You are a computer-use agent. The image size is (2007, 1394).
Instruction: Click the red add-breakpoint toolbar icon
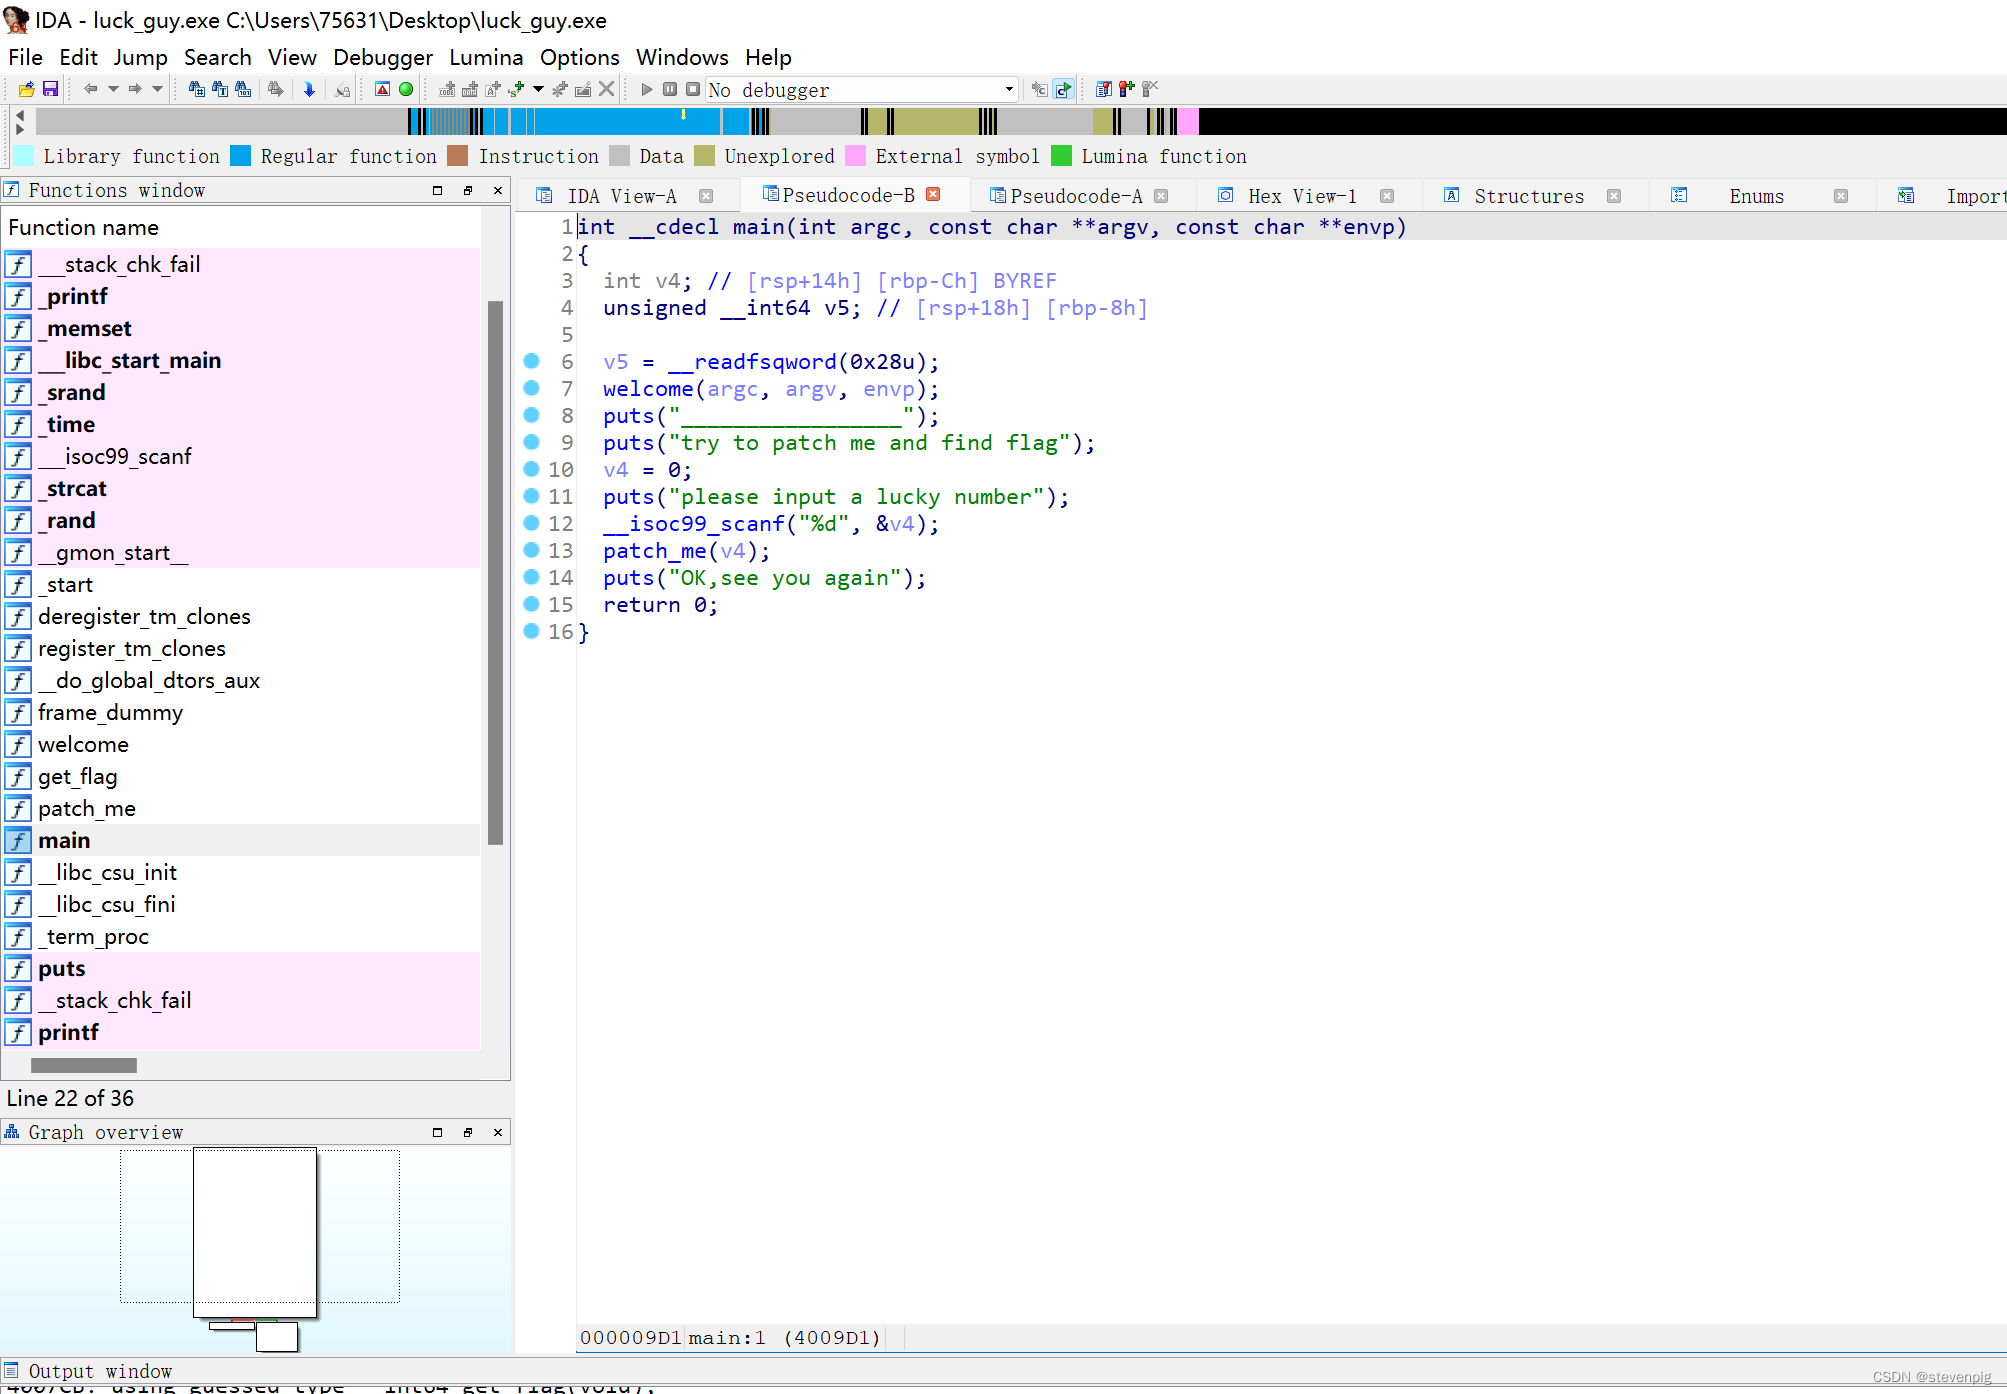[x=1127, y=89]
